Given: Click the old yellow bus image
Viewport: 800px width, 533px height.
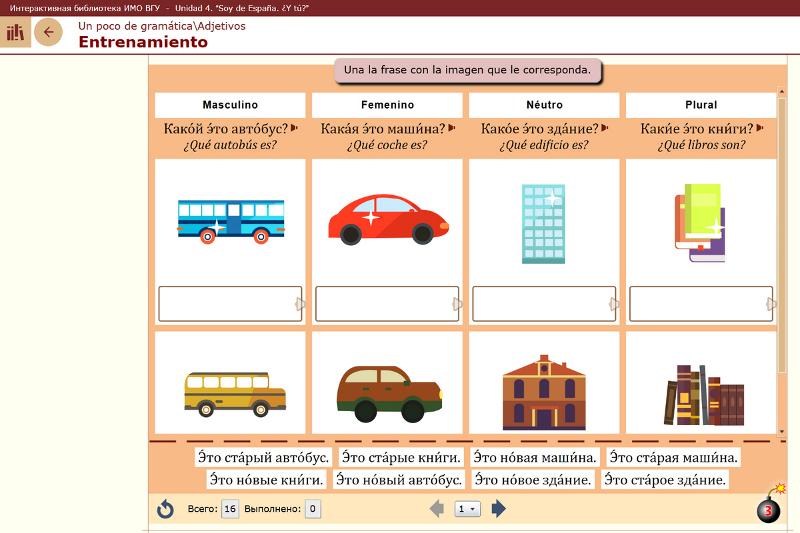Looking at the screenshot, I should (x=234, y=393).
